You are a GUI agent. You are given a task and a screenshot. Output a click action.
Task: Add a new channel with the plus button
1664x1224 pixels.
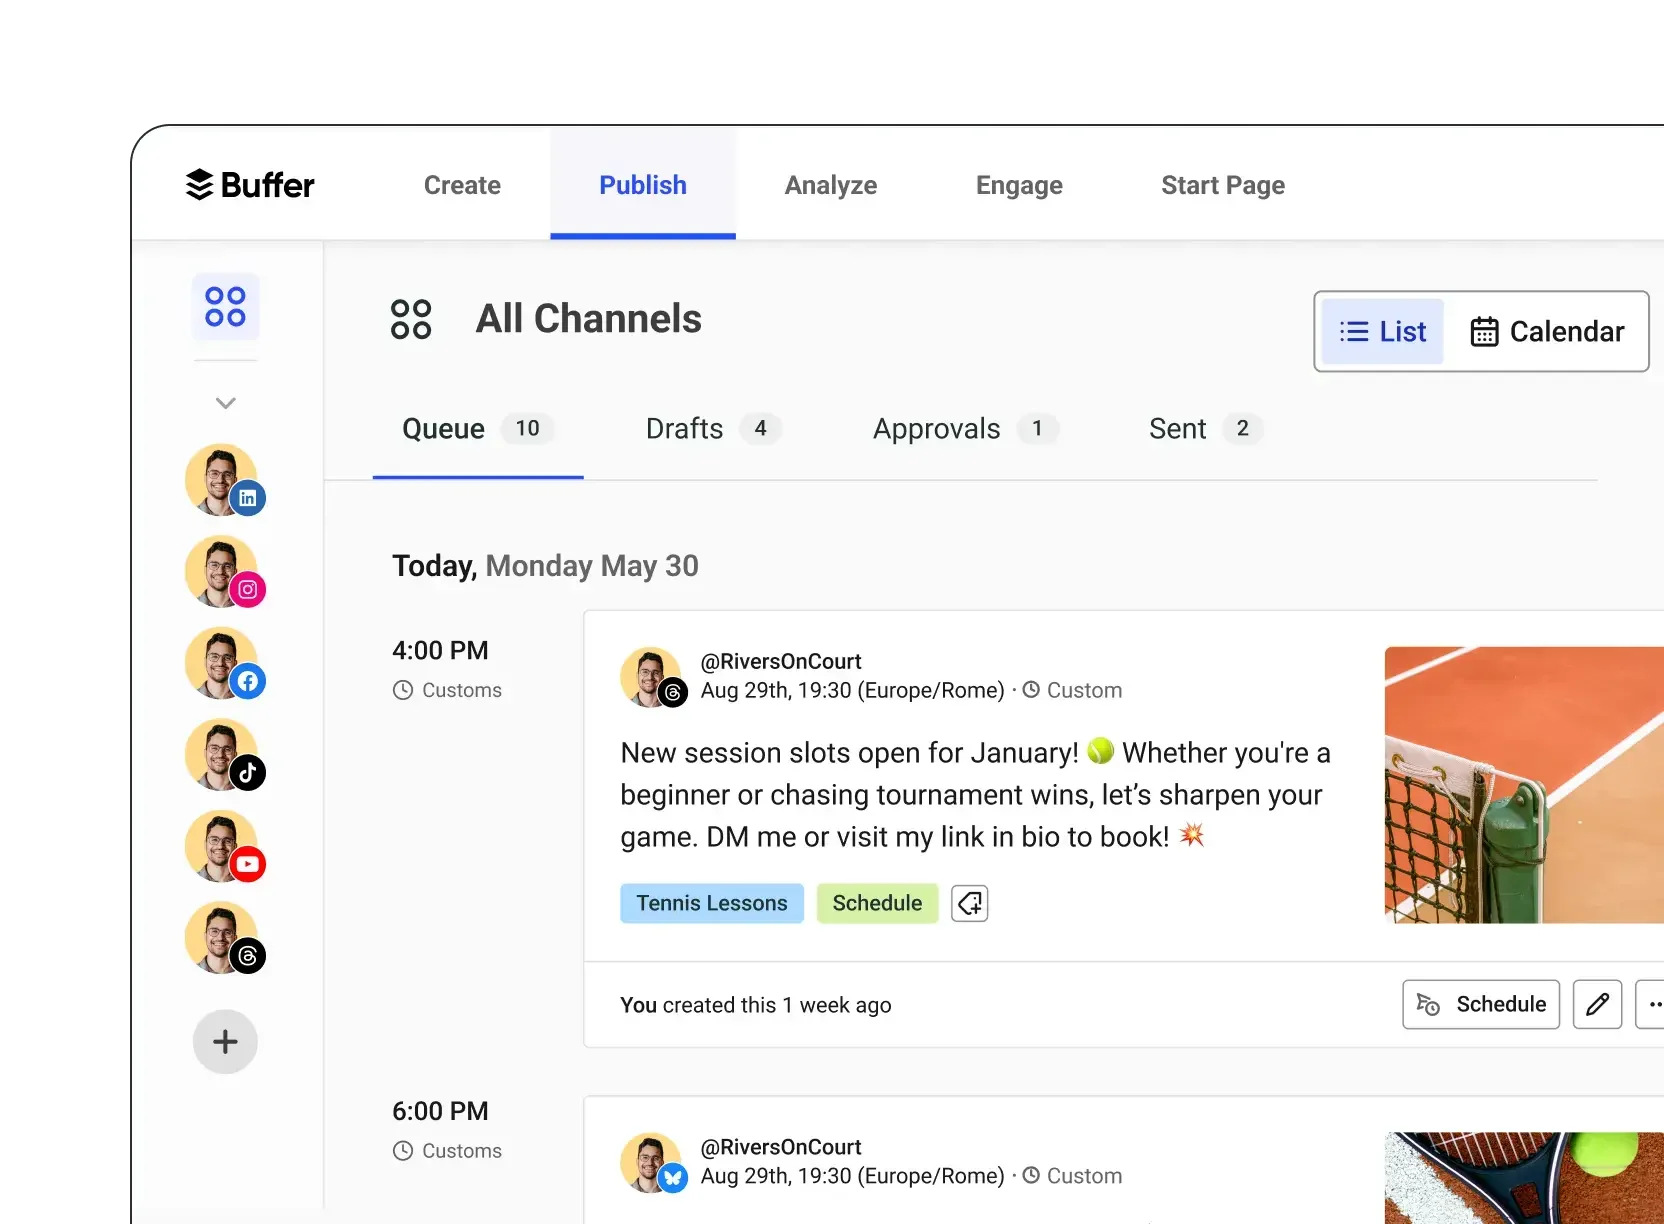[225, 1041]
